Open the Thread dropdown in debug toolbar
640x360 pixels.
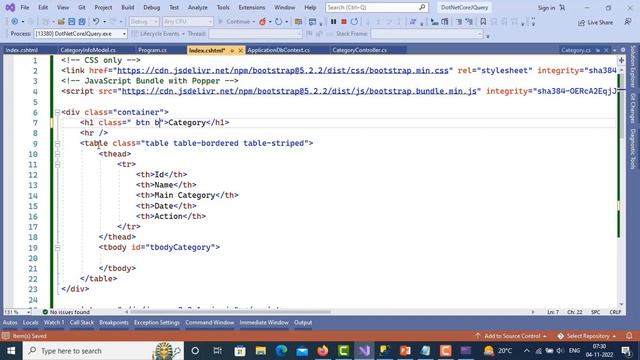(256, 33)
